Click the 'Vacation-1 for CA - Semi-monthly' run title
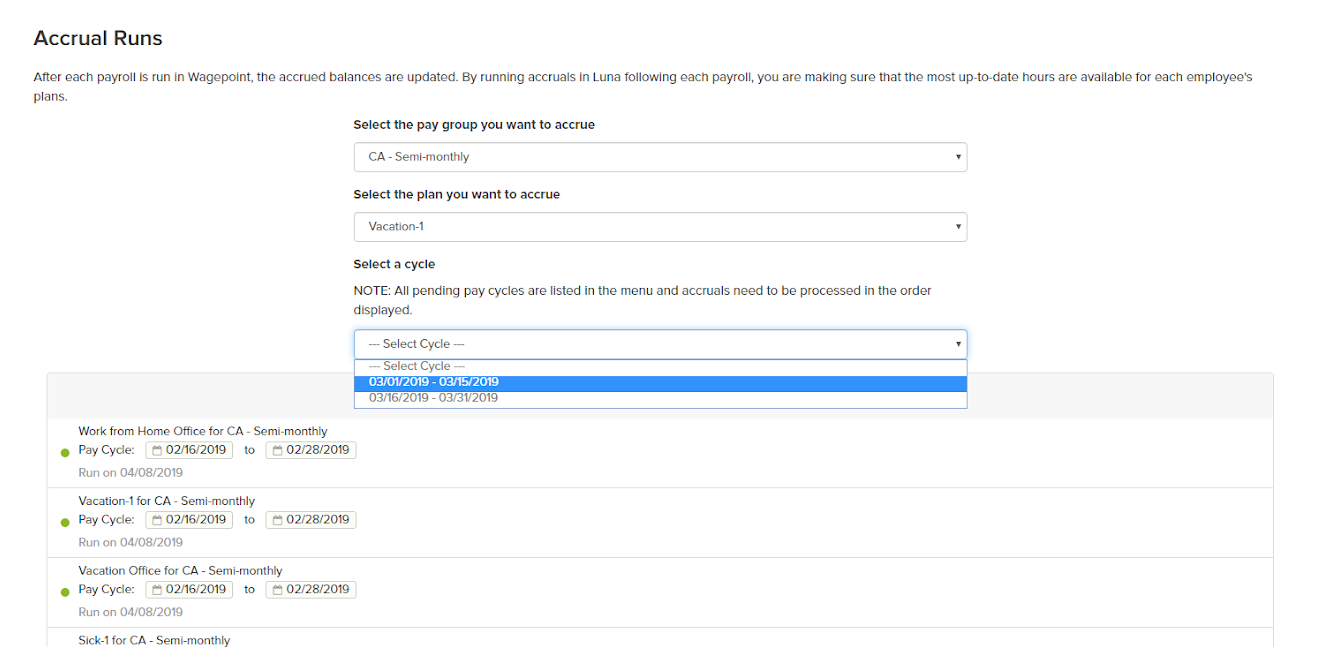1324x647 pixels. (x=166, y=501)
